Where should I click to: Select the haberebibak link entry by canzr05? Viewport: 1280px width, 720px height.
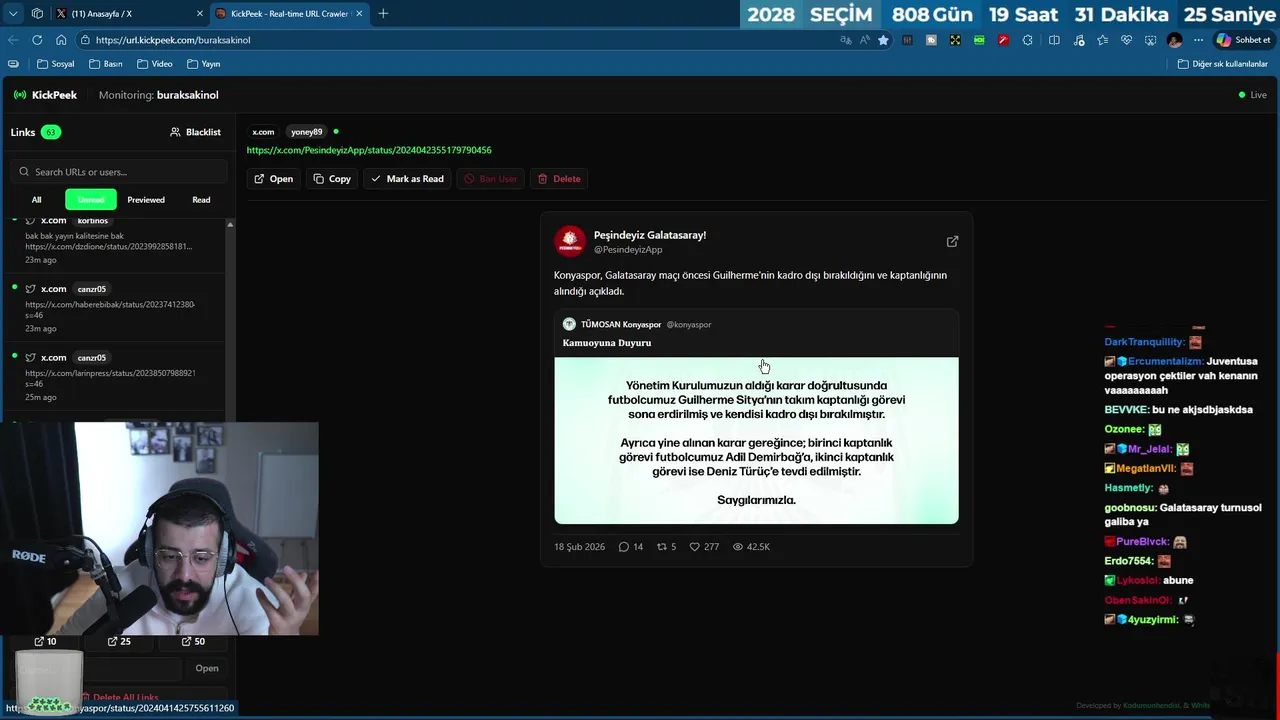(x=115, y=308)
